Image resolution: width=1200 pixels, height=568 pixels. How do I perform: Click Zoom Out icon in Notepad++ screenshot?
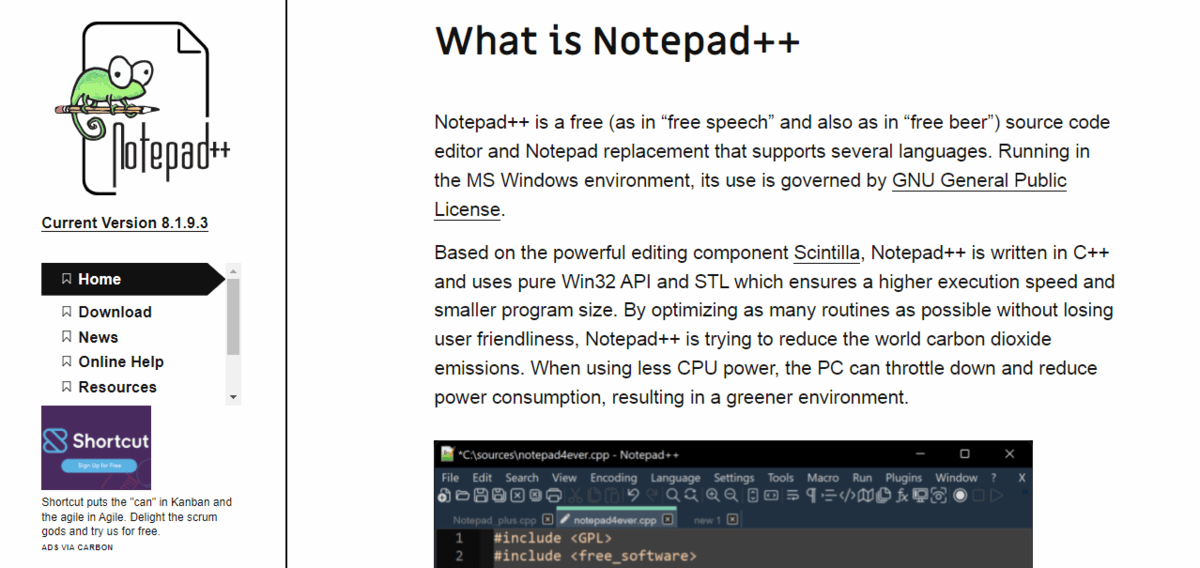(730, 495)
